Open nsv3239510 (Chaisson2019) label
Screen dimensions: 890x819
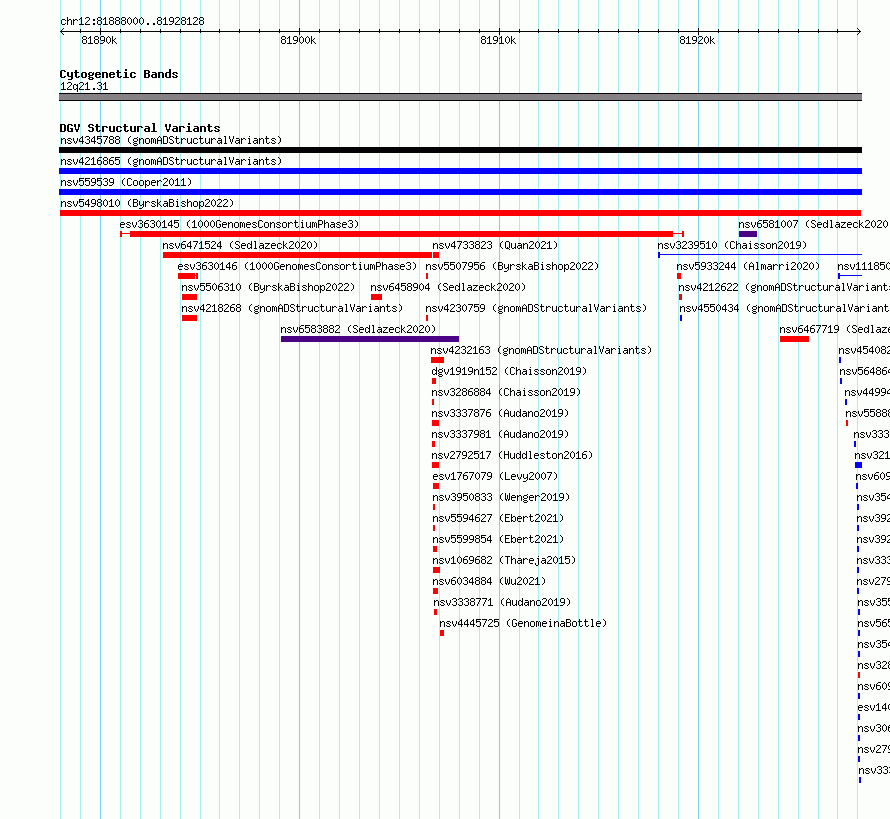(x=732, y=245)
